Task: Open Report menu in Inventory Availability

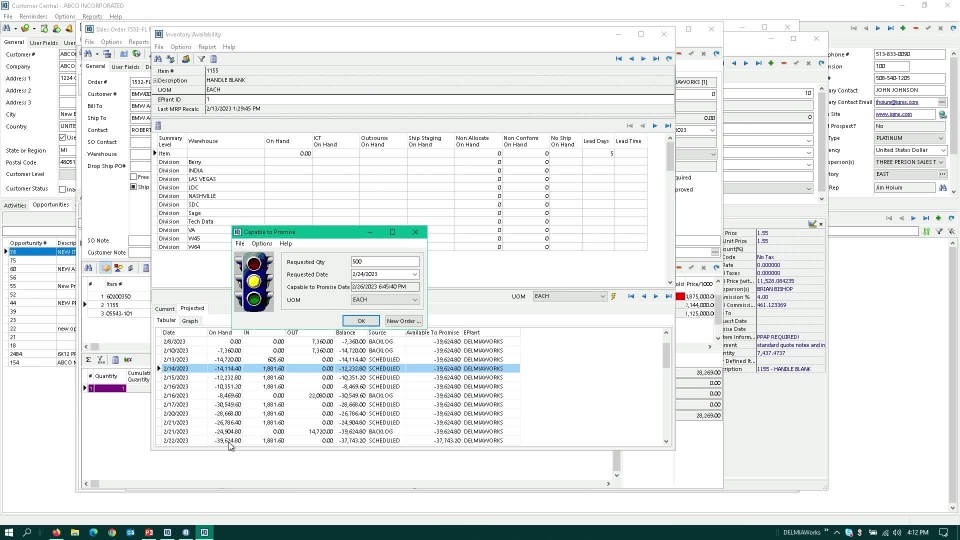Action: pos(207,47)
